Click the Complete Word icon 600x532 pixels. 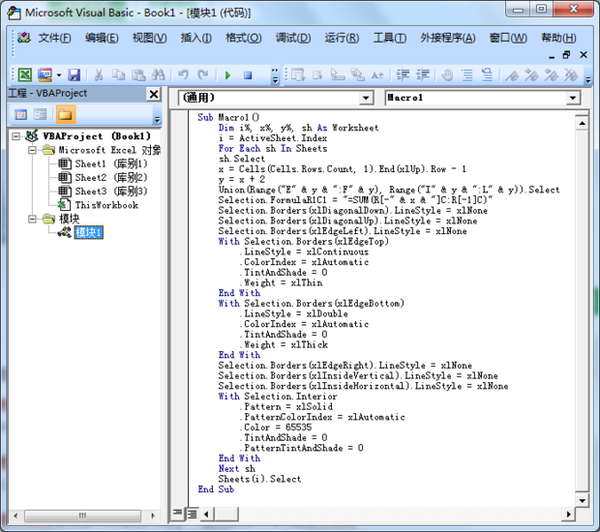[x=377, y=75]
